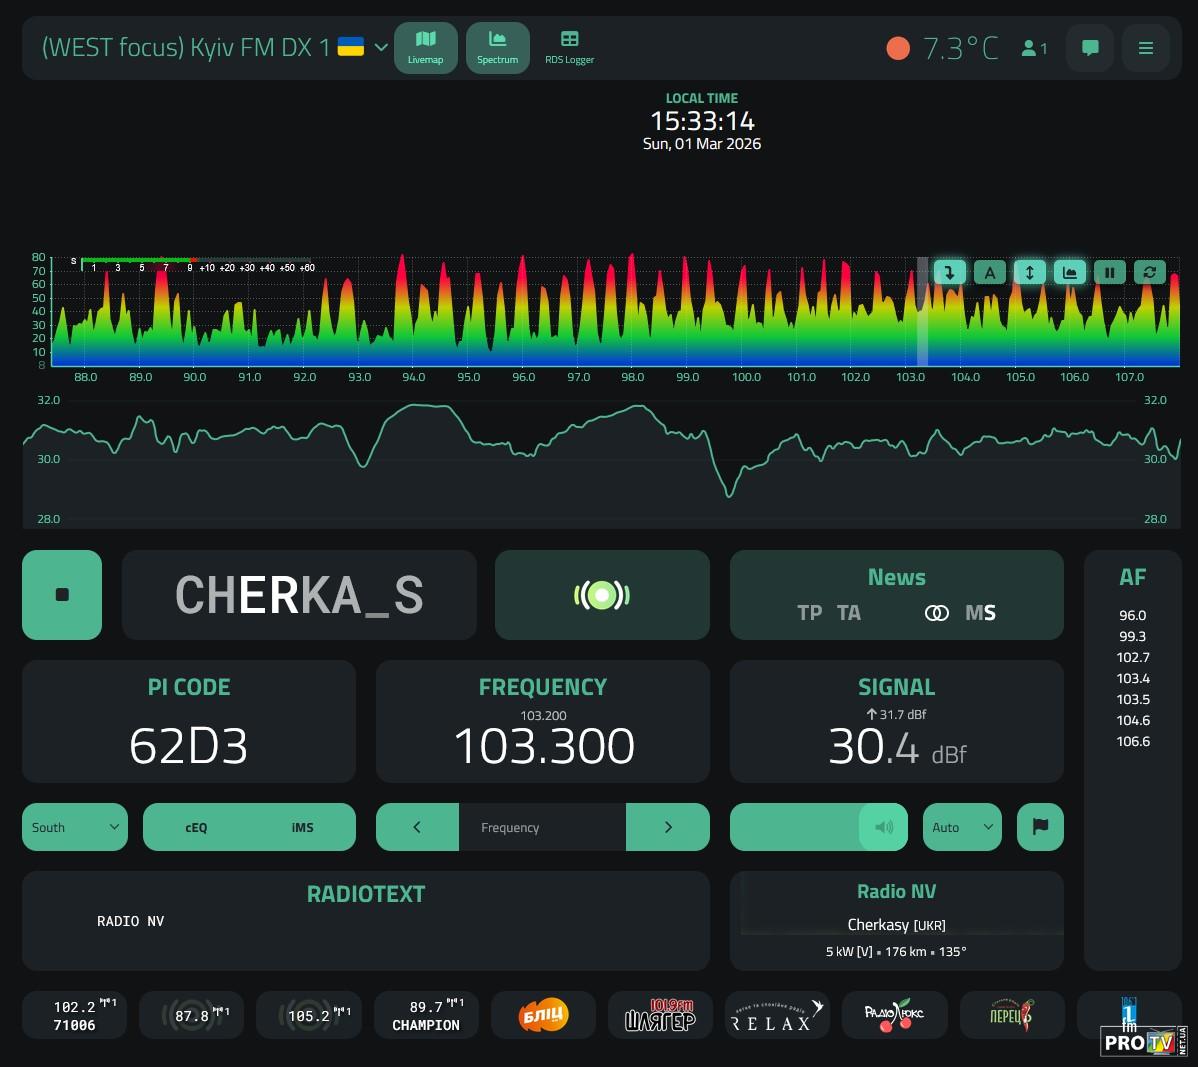Click the refresh icon on spectrum toolbar

(x=1149, y=272)
